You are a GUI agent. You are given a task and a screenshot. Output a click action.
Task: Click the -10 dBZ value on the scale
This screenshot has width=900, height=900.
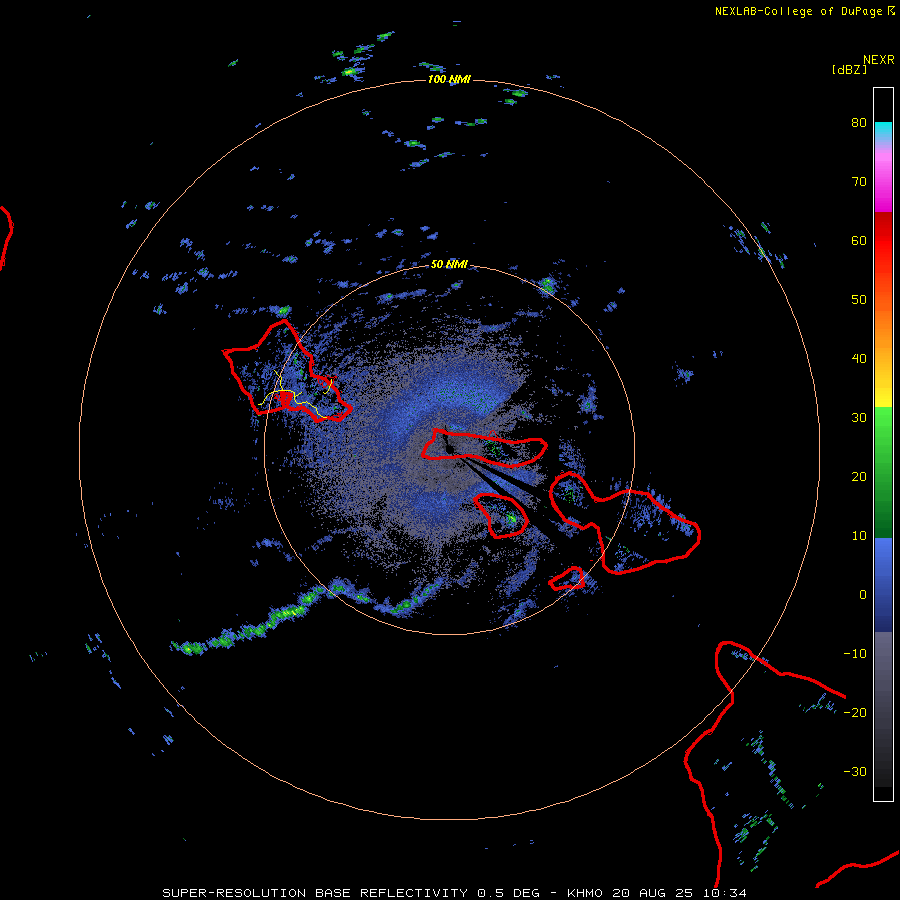(855, 654)
